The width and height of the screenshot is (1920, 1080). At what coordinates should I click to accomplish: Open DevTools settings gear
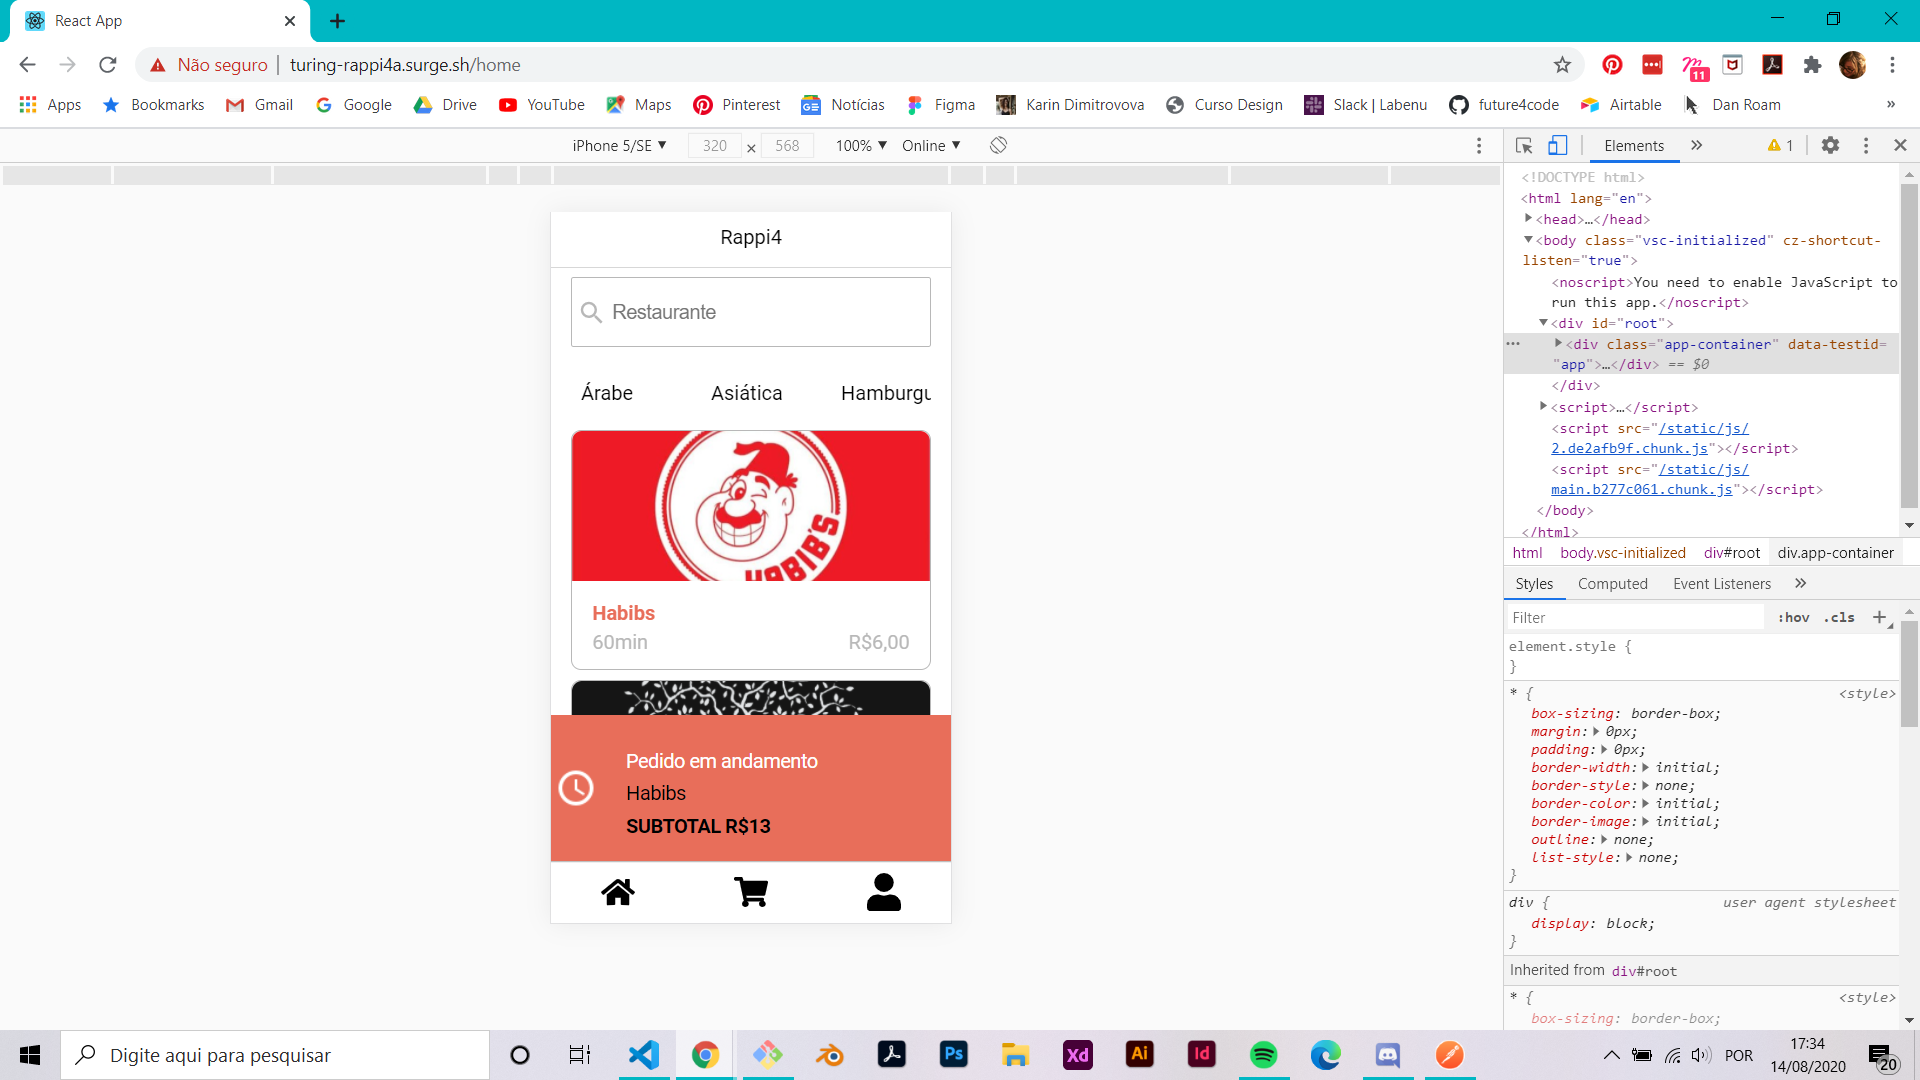tap(1830, 145)
